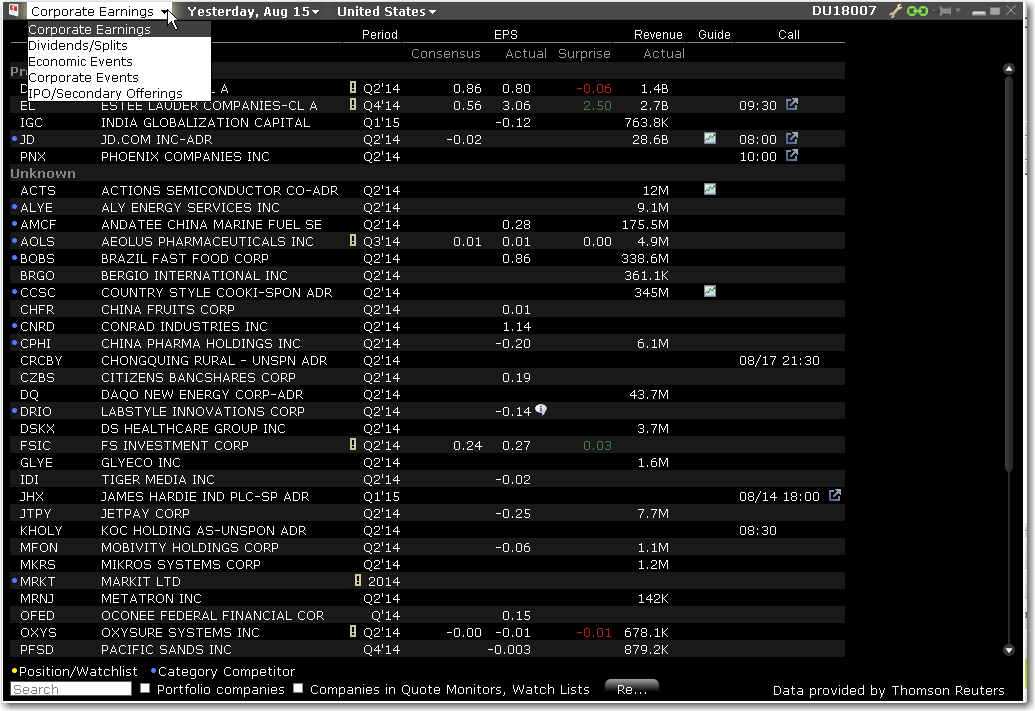This screenshot has width=1035, height=711.
Task: Click the 08/17 21:30 call time for CRCBY
Action: tap(780, 360)
